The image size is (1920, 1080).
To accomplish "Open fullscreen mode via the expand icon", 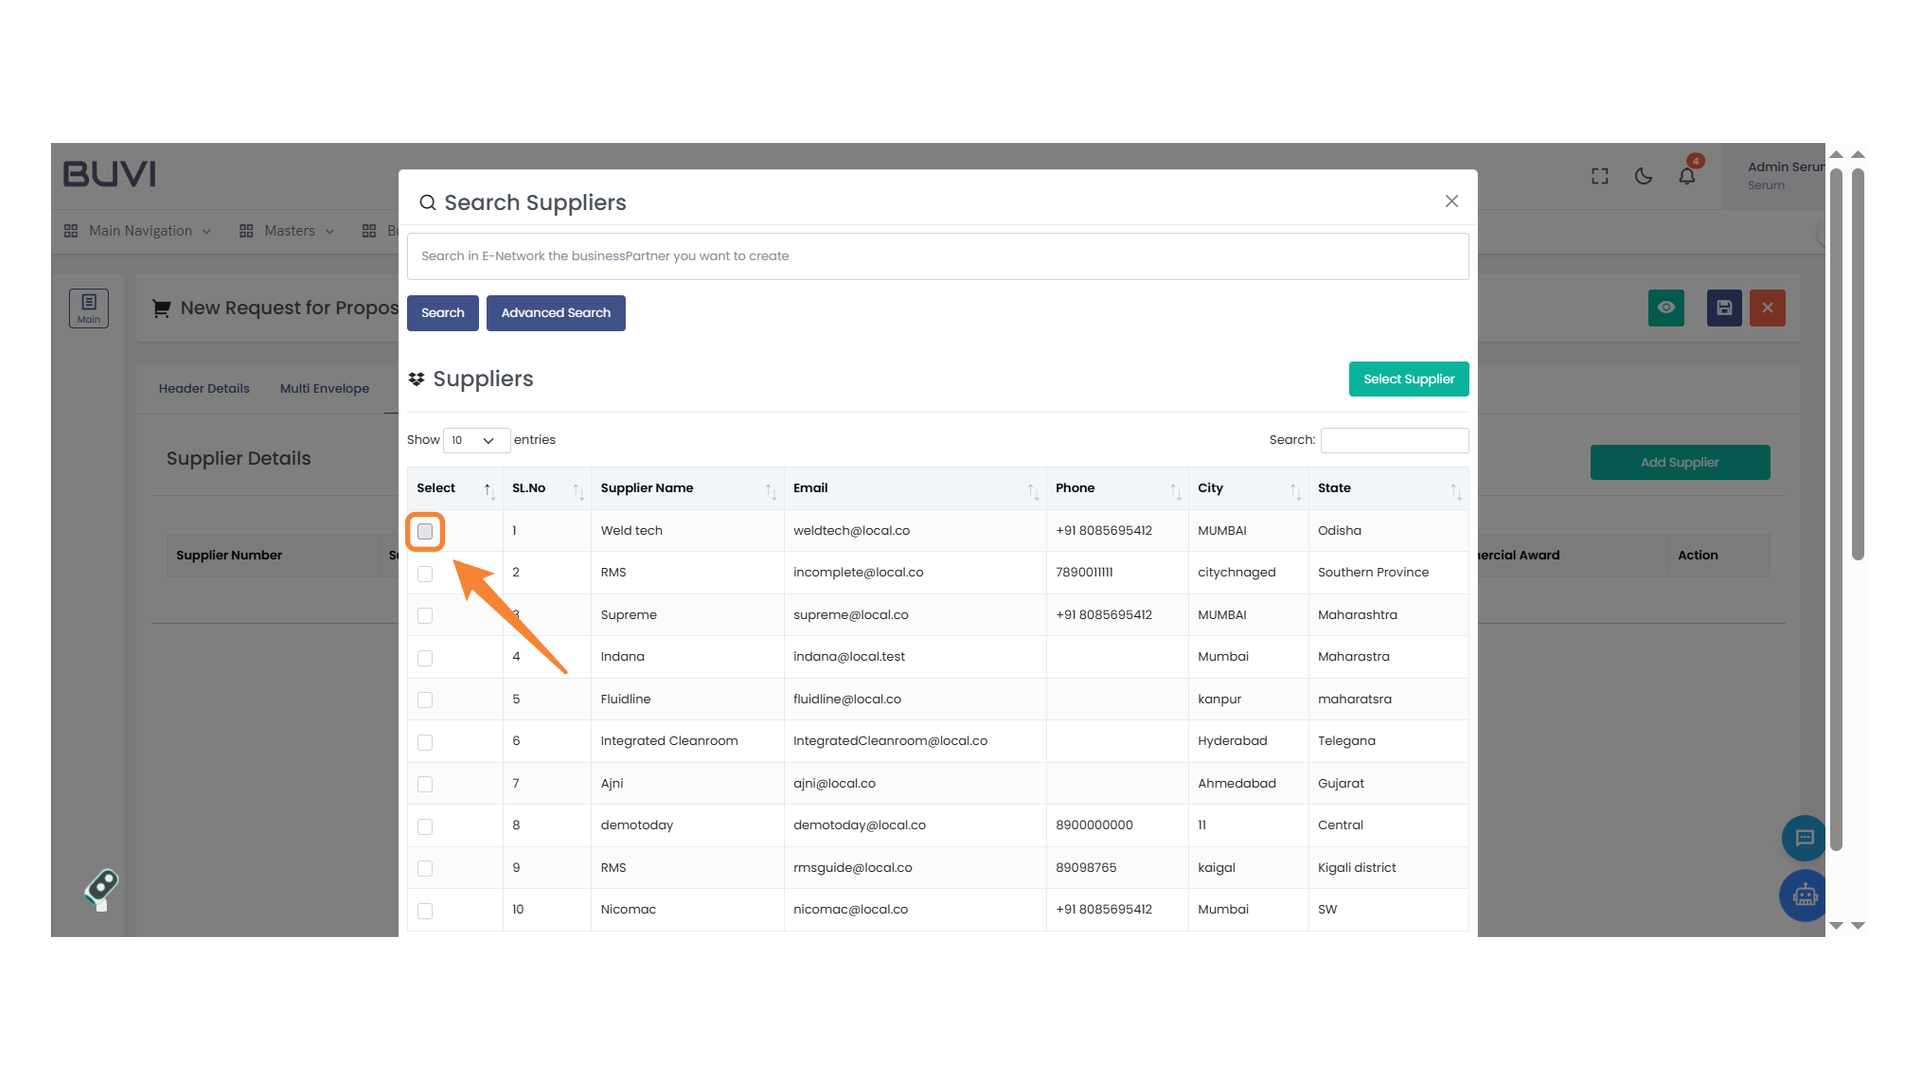I will coord(1598,176).
